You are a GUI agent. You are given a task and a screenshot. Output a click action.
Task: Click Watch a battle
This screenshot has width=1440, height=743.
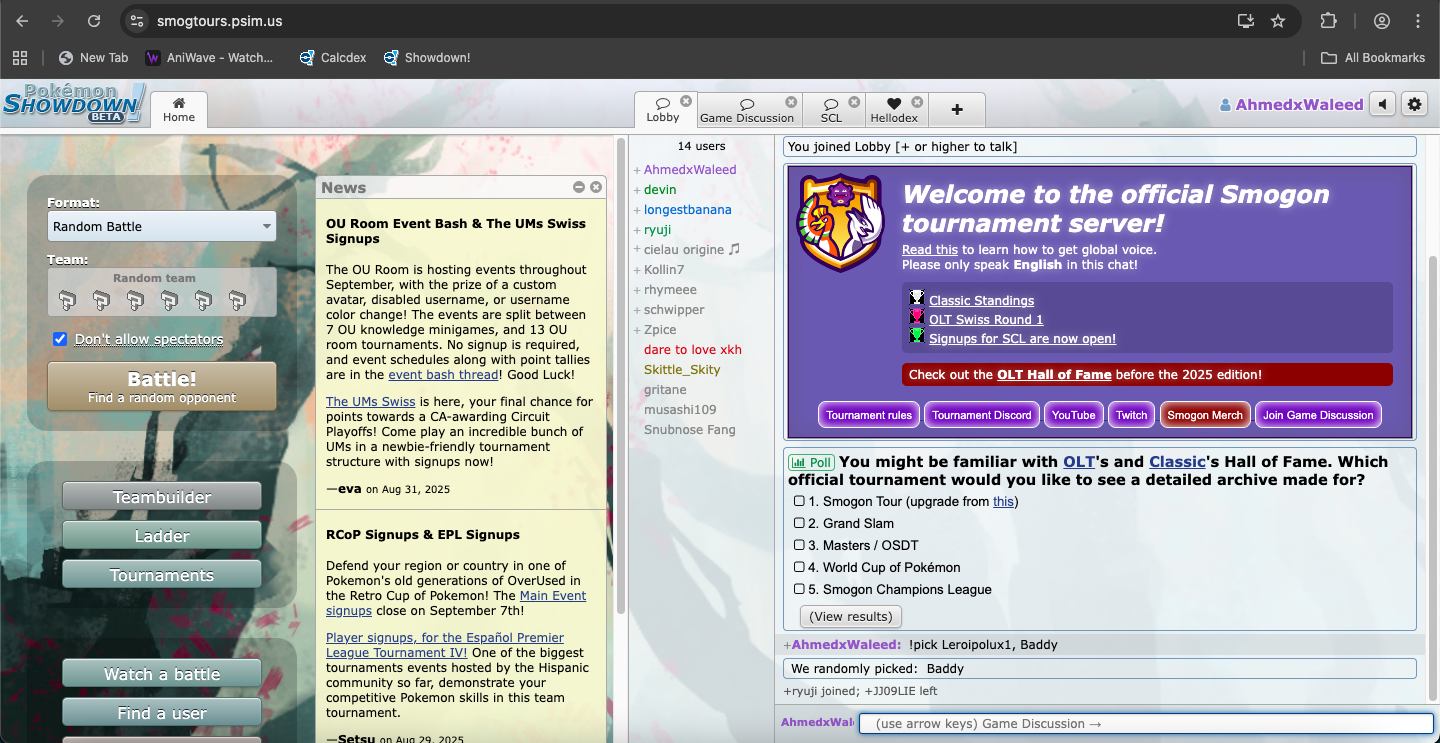pos(162,674)
